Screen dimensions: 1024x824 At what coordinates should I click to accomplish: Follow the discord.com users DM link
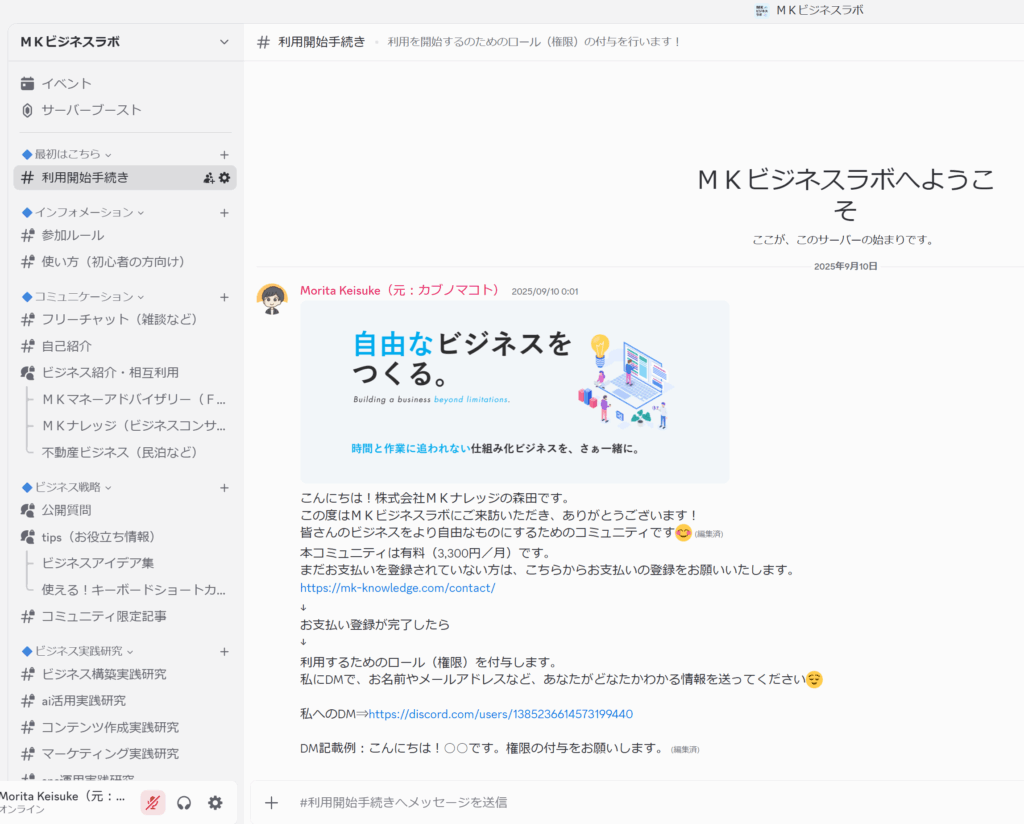click(500, 714)
